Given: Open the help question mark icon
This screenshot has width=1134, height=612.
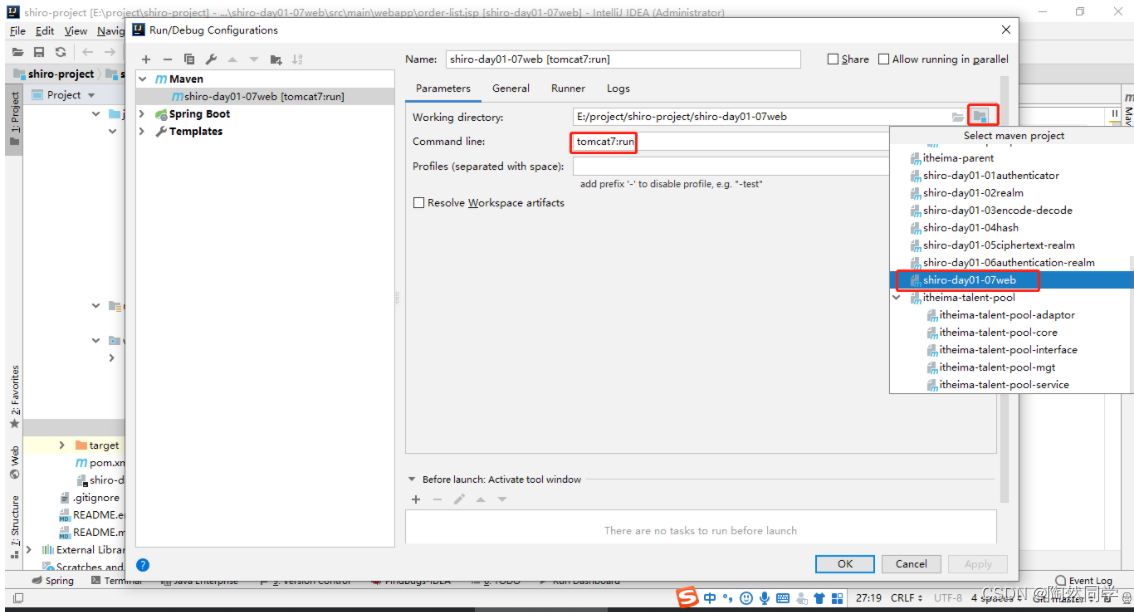Looking at the screenshot, I should tap(143, 565).
